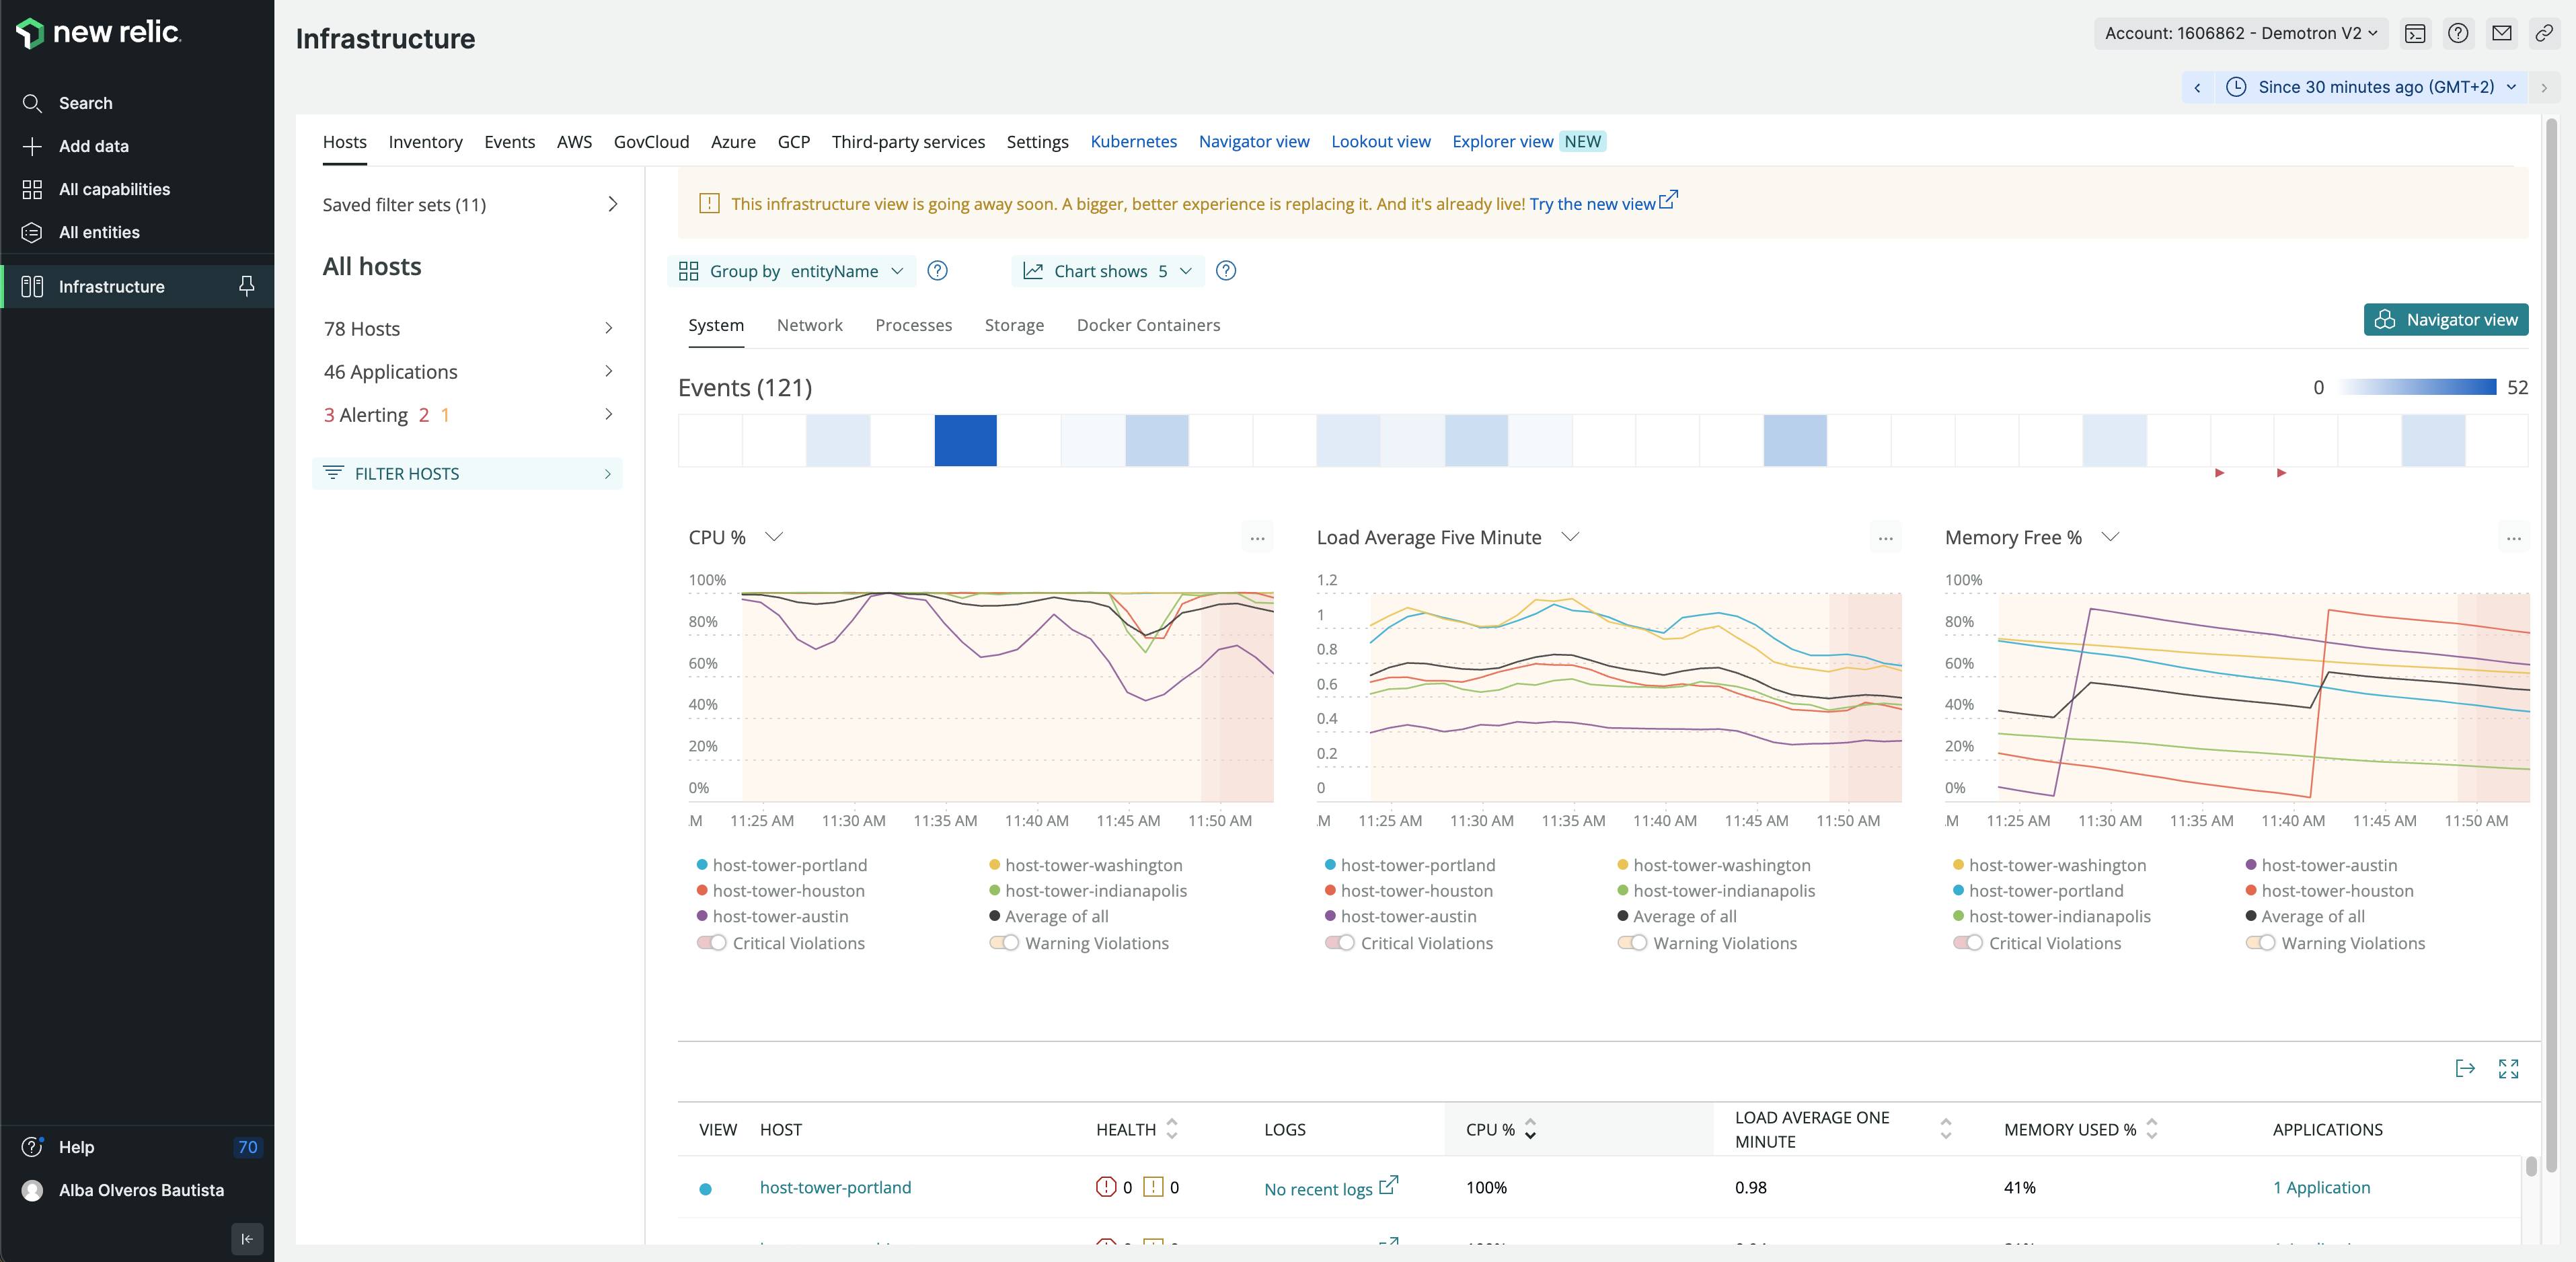Open CPU % chart options menu
Viewport: 2576px width, 1262px height.
1257,538
